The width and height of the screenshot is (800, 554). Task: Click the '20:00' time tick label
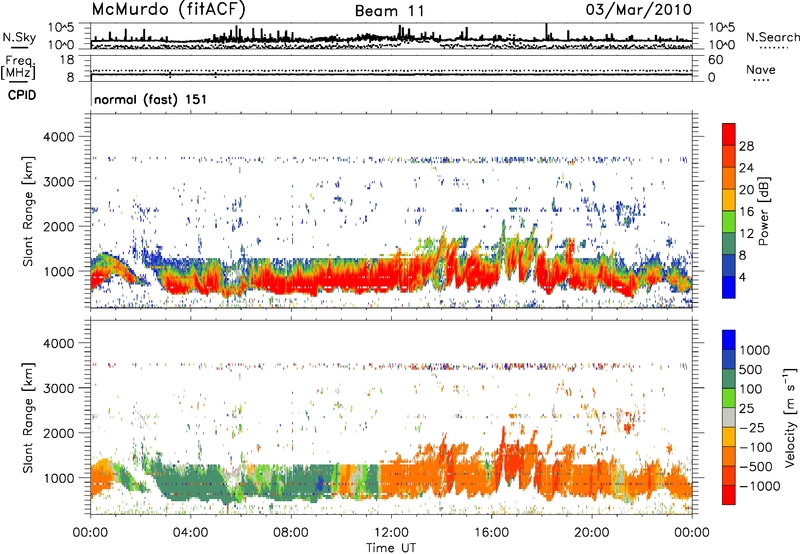(592, 533)
